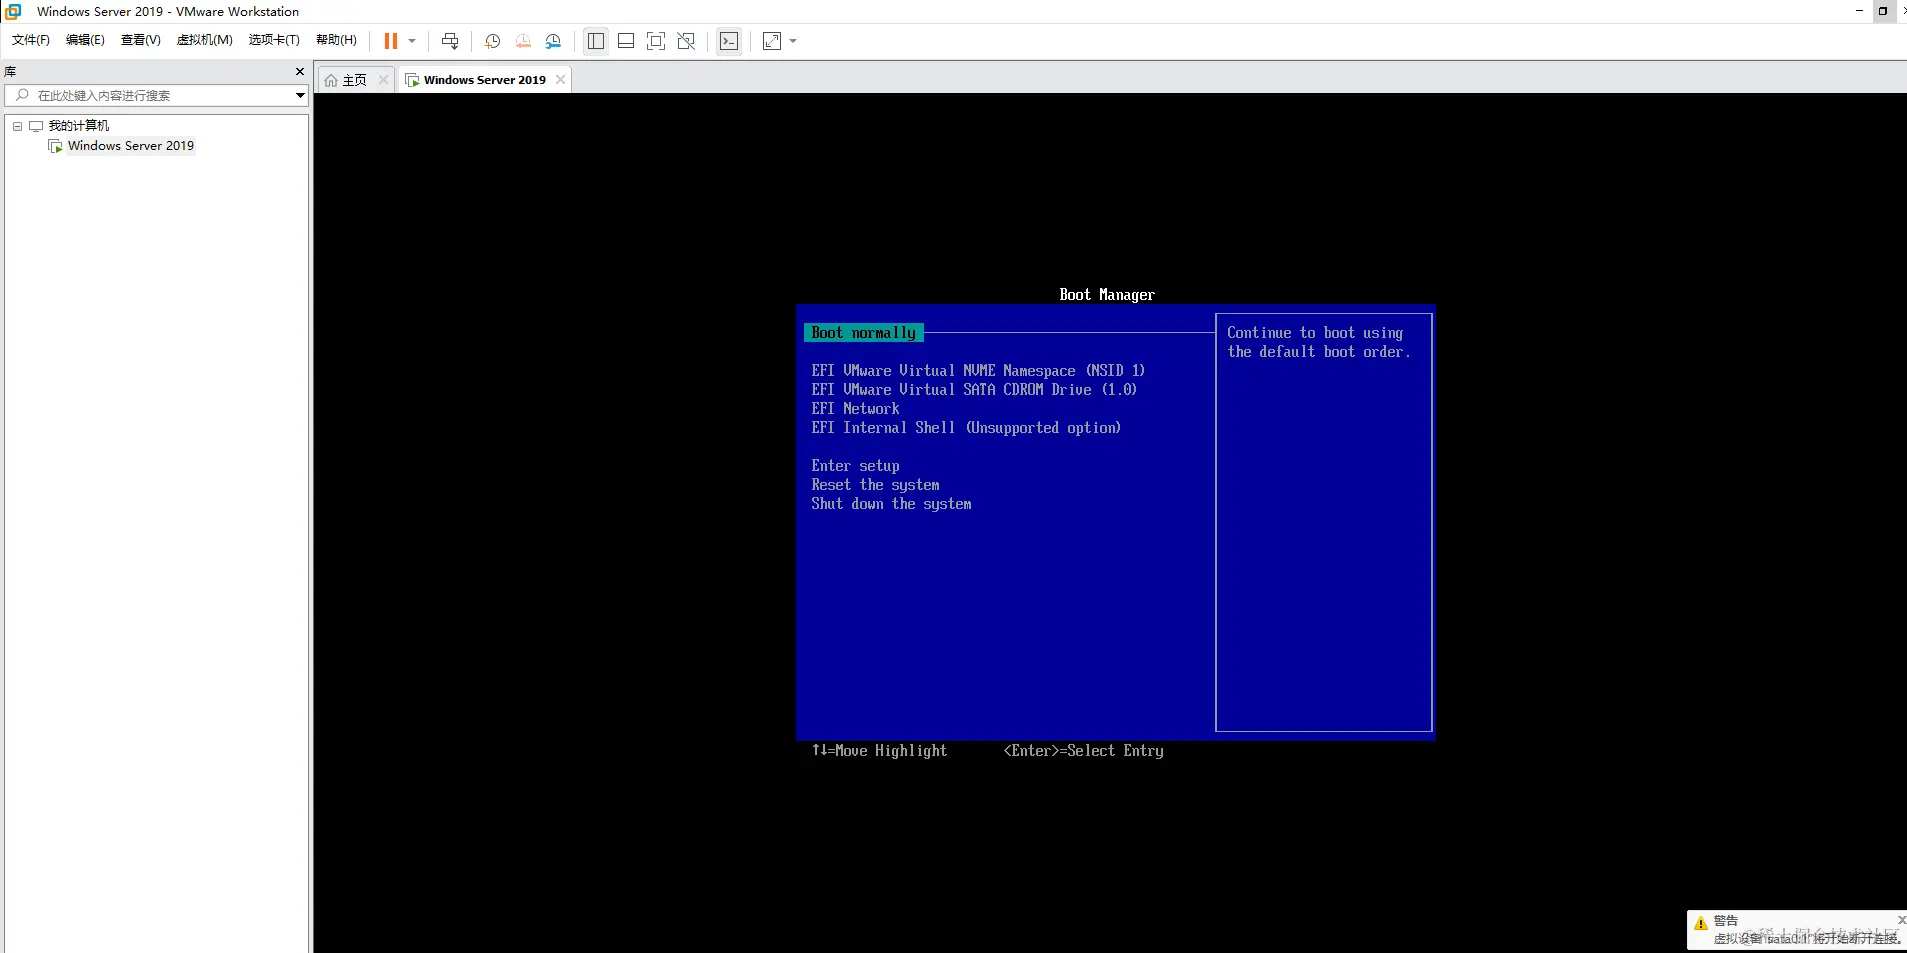Send Ctrl+Alt+Del to the virtual machine
Image resolution: width=1907 pixels, height=953 pixels.
click(450, 41)
